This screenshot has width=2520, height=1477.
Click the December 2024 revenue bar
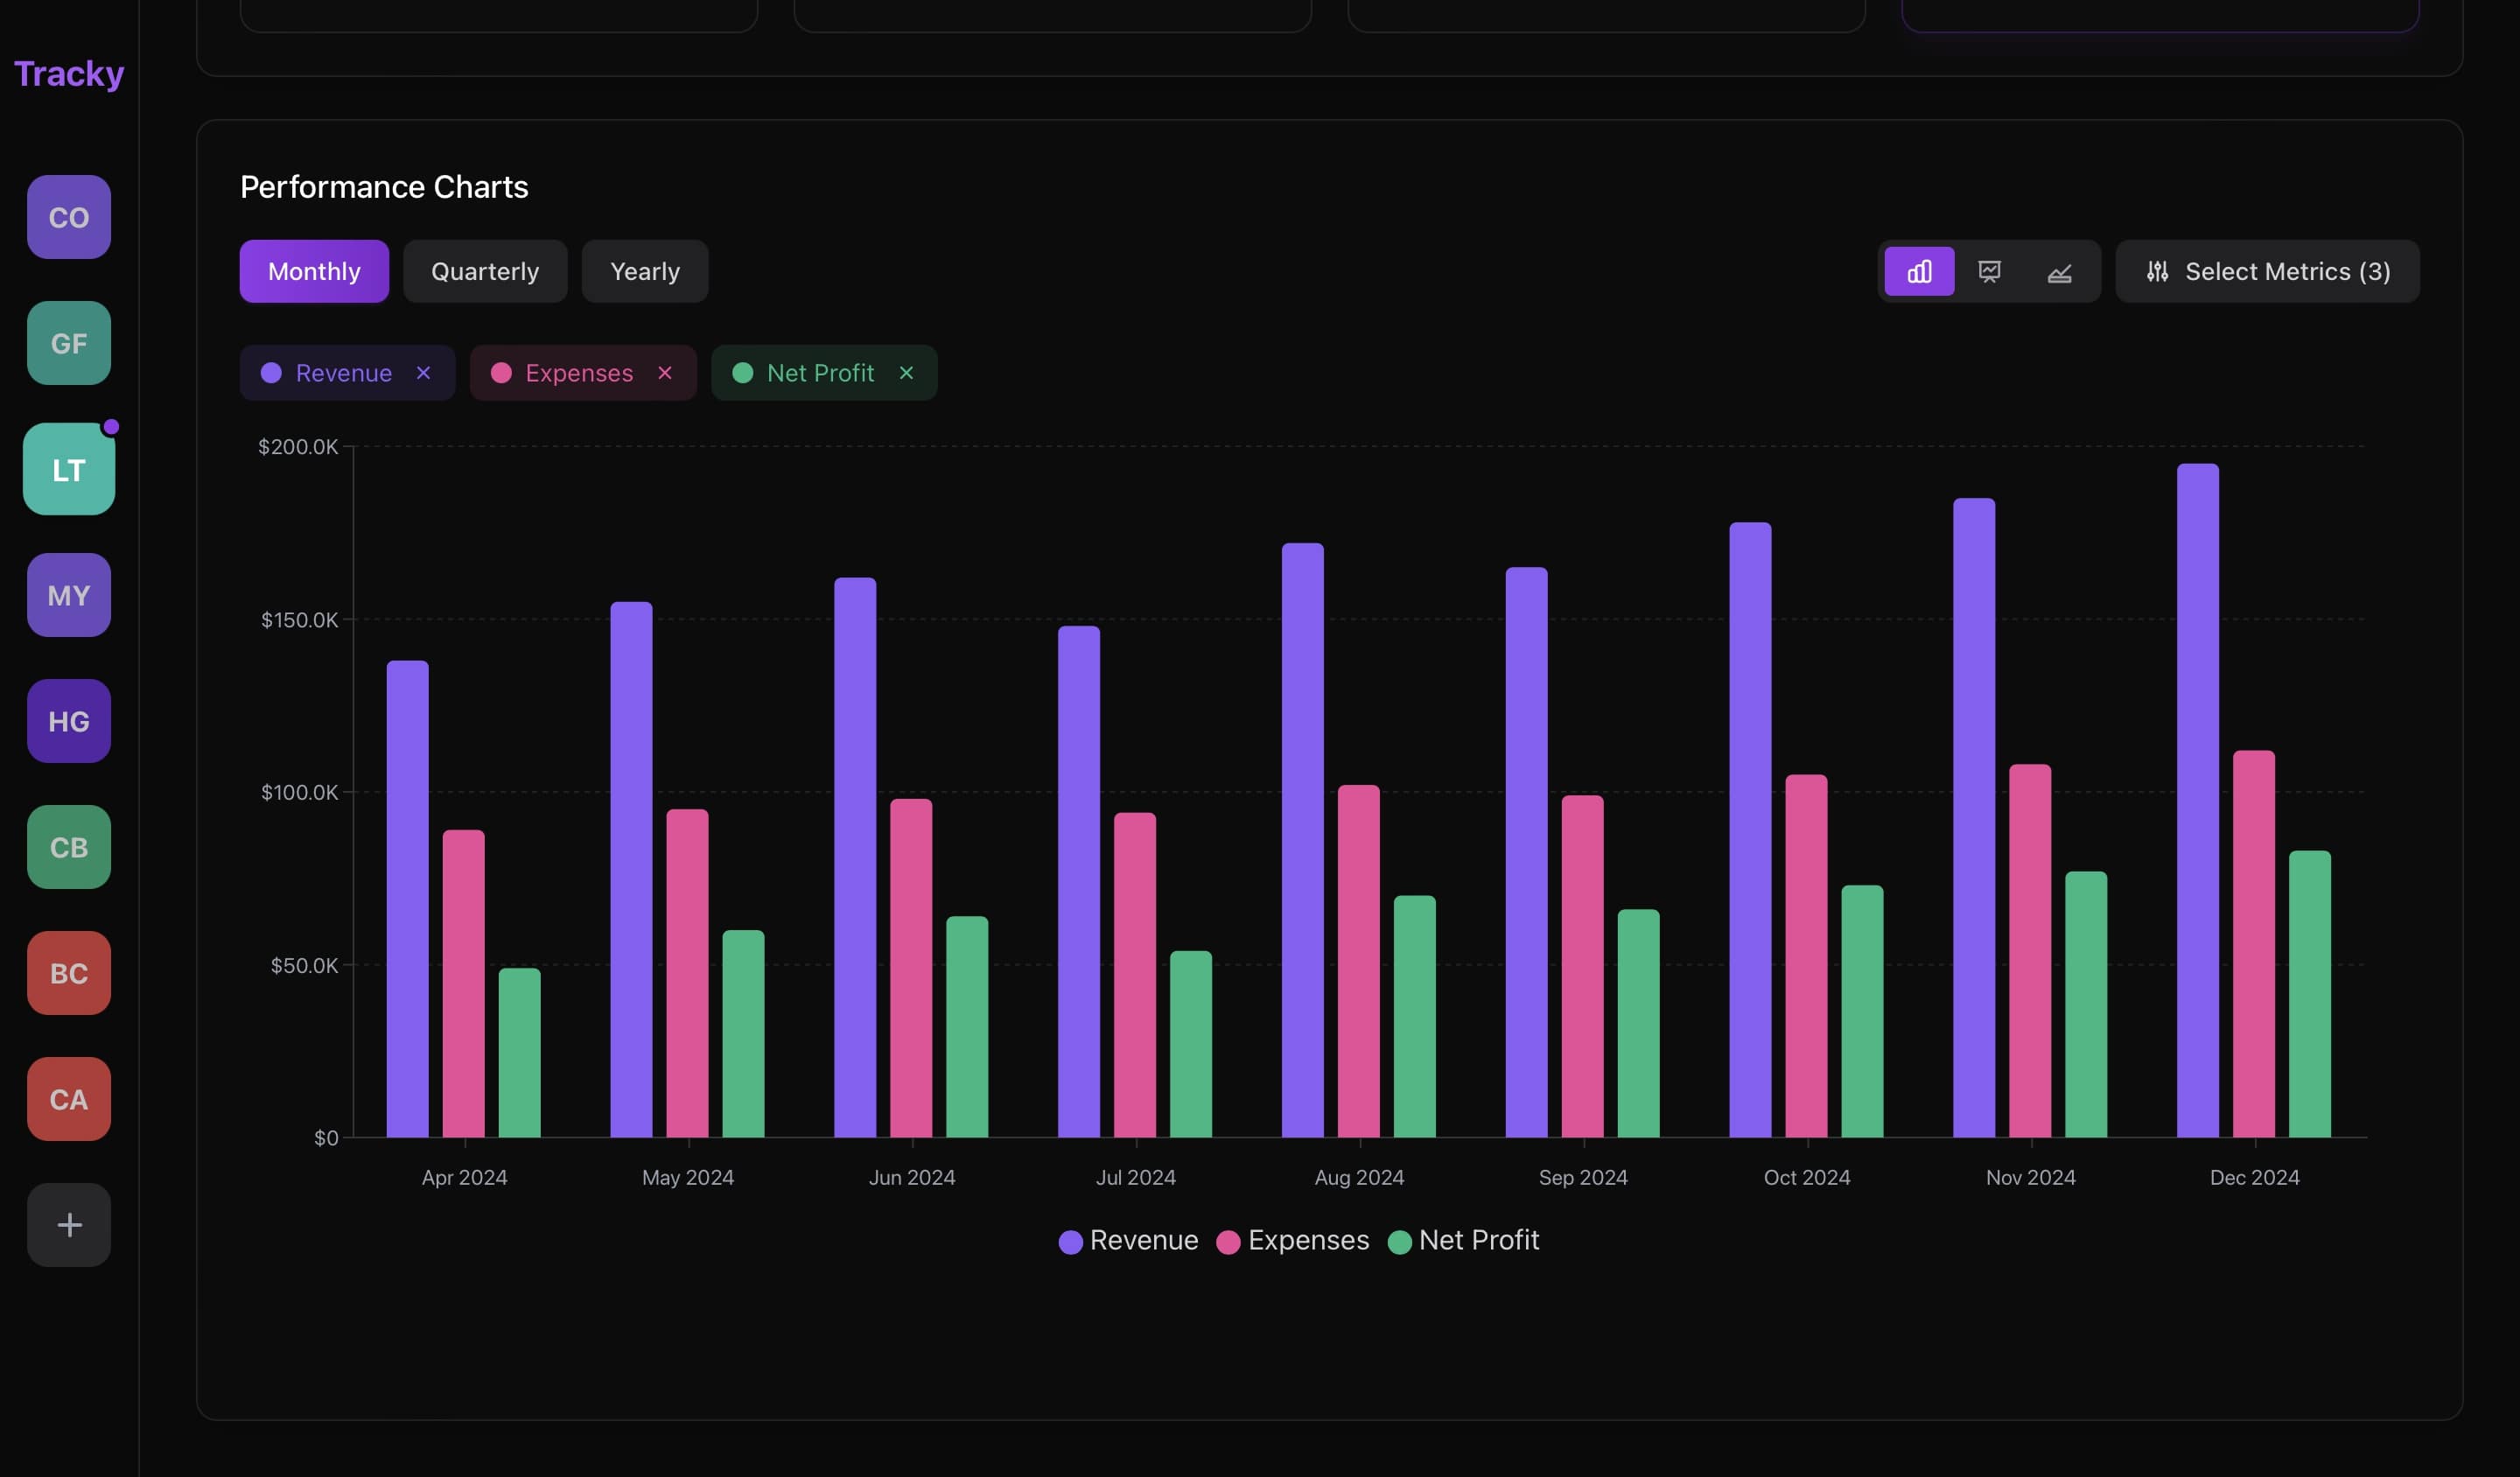(x=2197, y=800)
